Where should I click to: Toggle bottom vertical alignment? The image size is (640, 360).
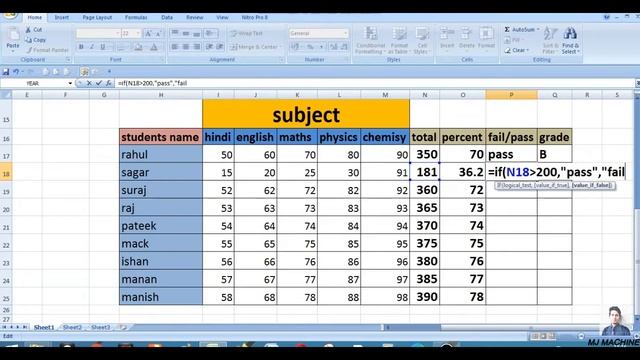click(197, 33)
